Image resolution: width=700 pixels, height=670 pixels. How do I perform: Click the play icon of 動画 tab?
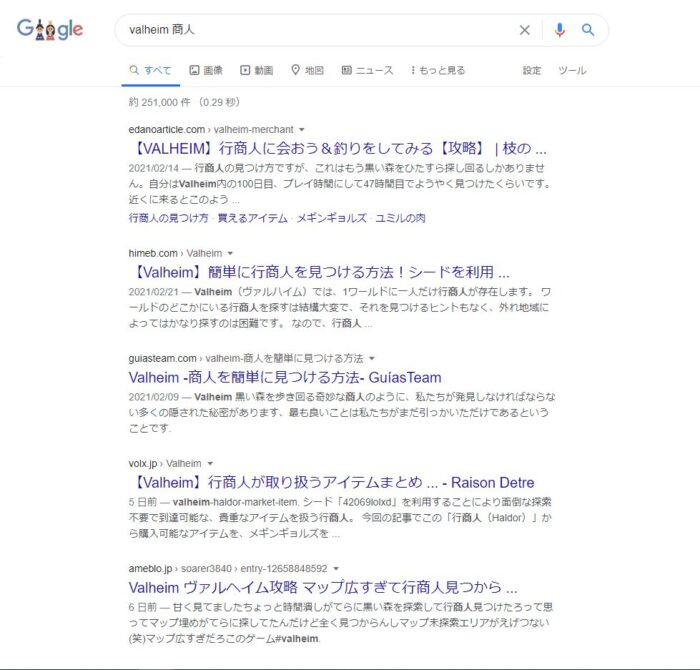(245, 70)
